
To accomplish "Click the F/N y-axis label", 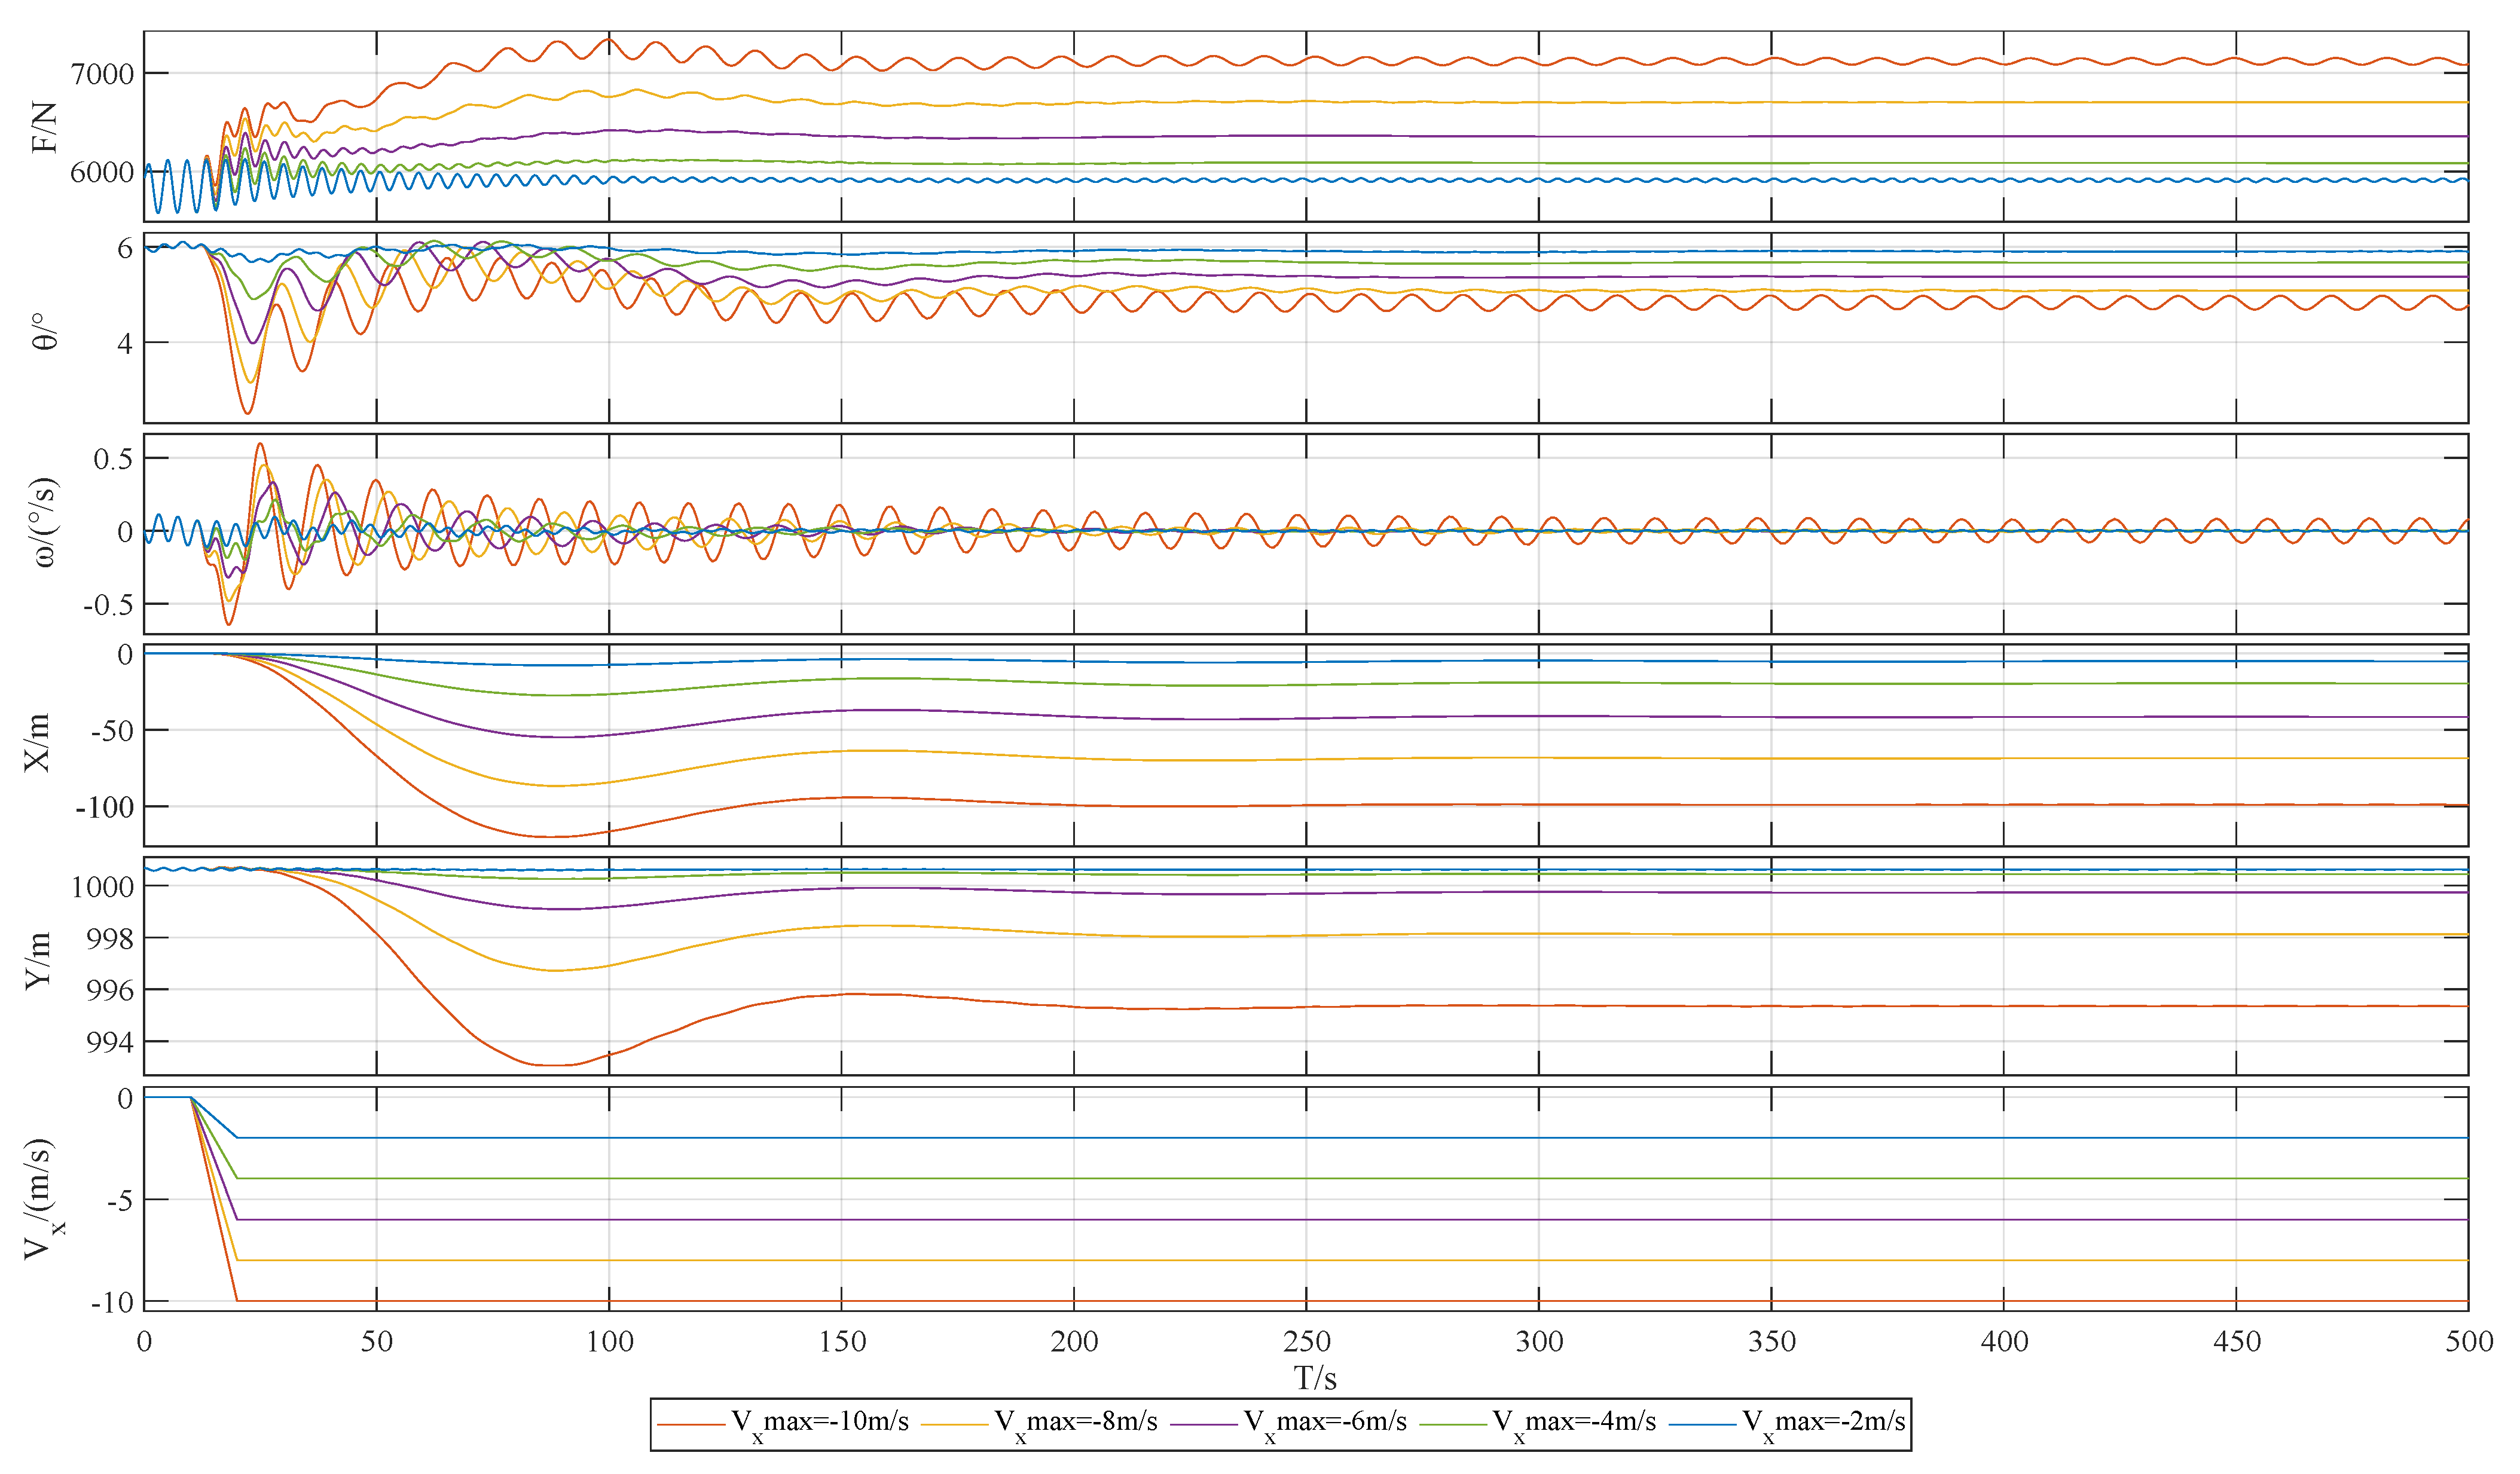I will click(45, 127).
